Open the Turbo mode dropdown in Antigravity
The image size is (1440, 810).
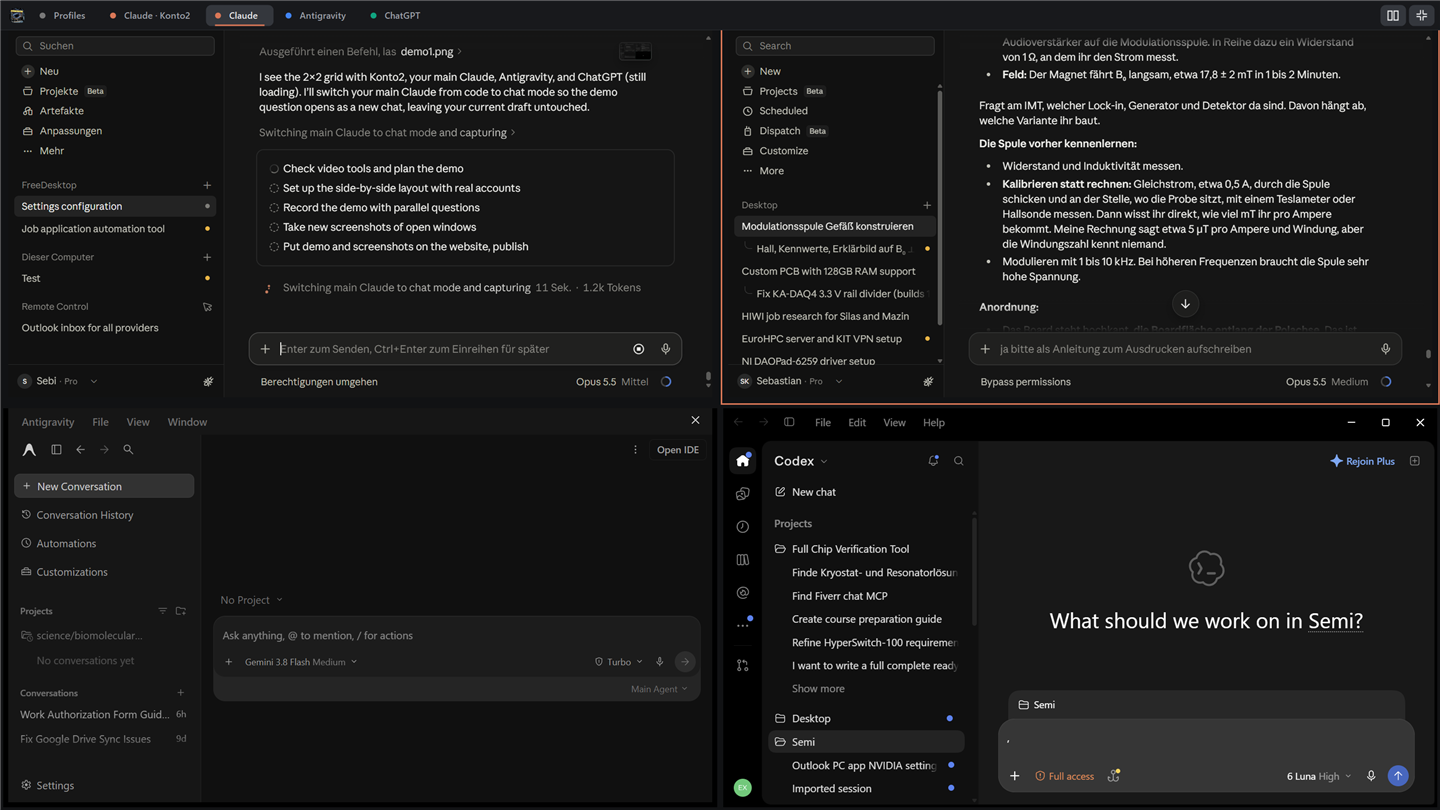pos(619,662)
